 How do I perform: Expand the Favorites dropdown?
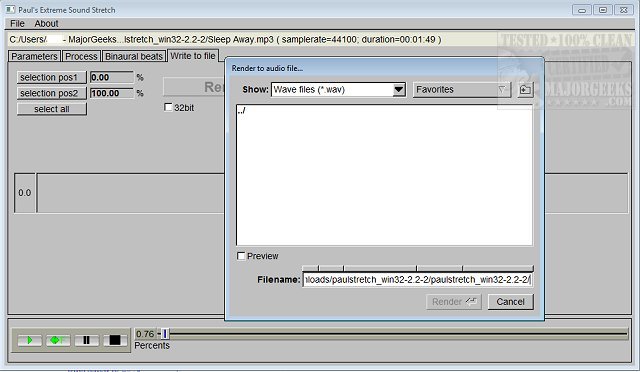(462, 89)
